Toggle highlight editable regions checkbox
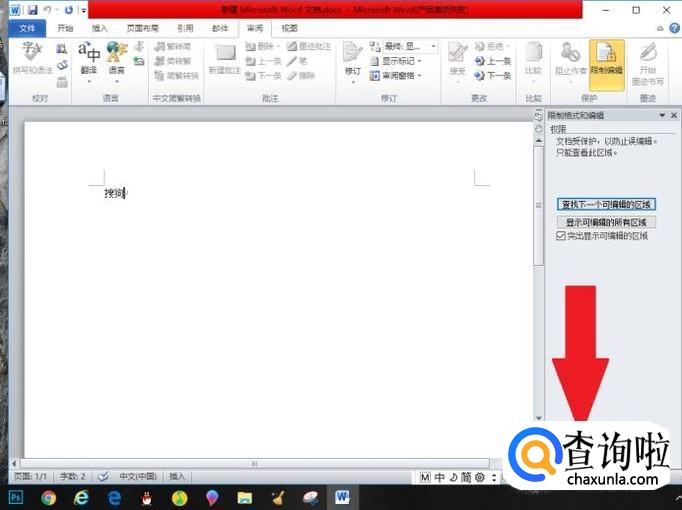Viewport: 682px width, 510px height. click(561, 236)
